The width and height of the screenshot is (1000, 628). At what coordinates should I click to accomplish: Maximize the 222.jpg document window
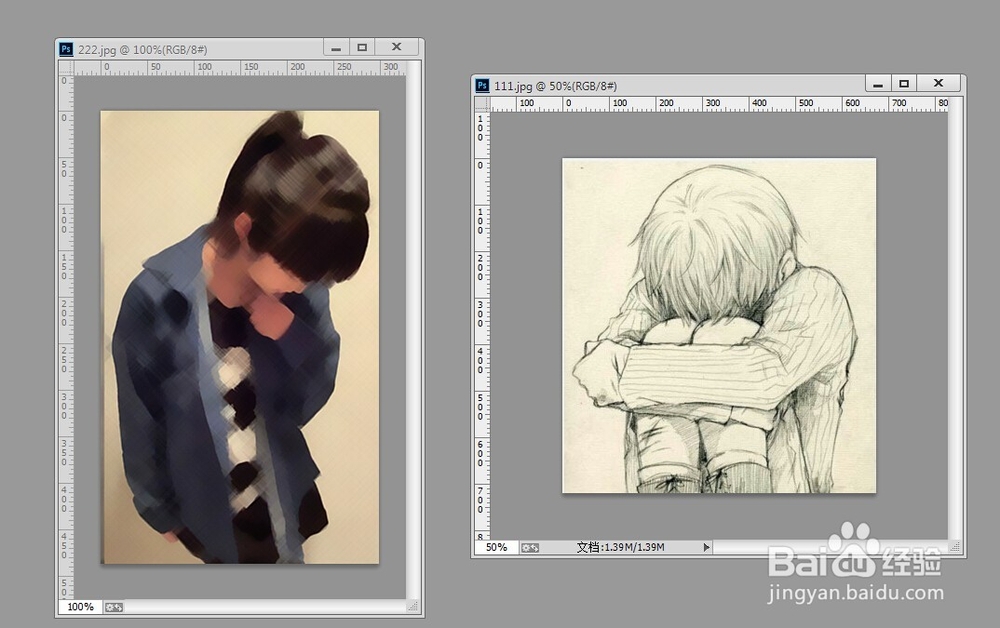362,47
